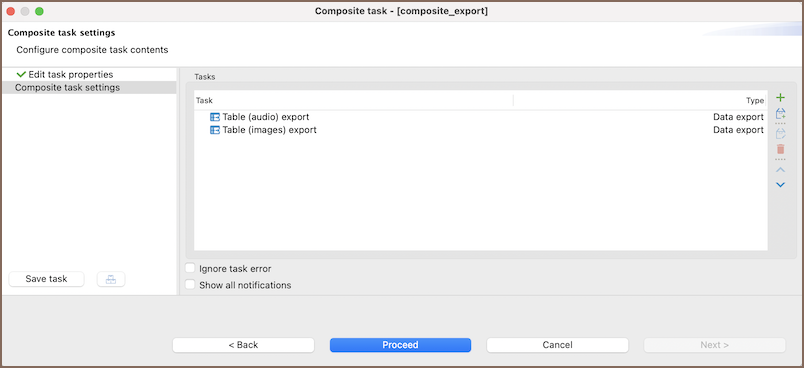This screenshot has height=368, width=804.
Task: Enable the Ignore task error checkbox
Action: [190, 268]
